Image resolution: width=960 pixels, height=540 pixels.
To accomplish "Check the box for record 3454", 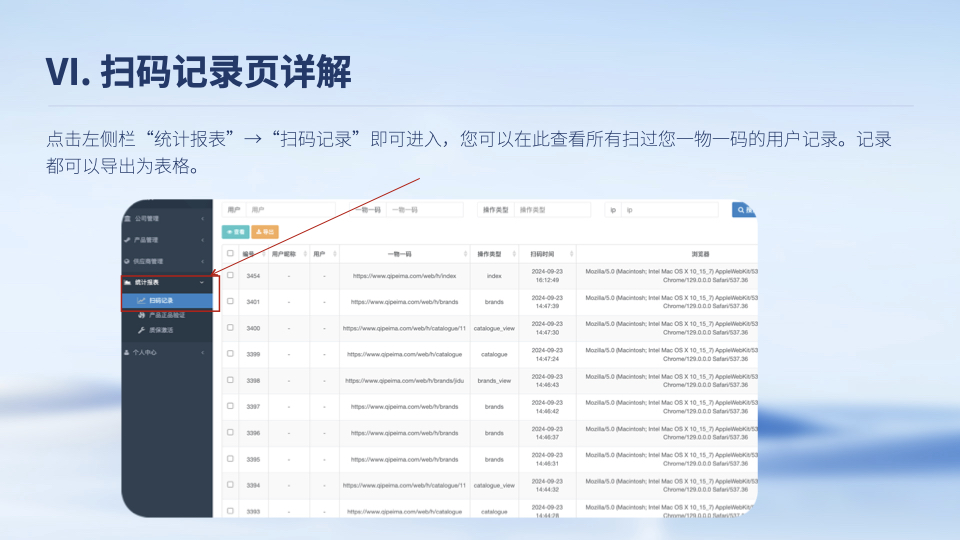I will tap(230, 275).
